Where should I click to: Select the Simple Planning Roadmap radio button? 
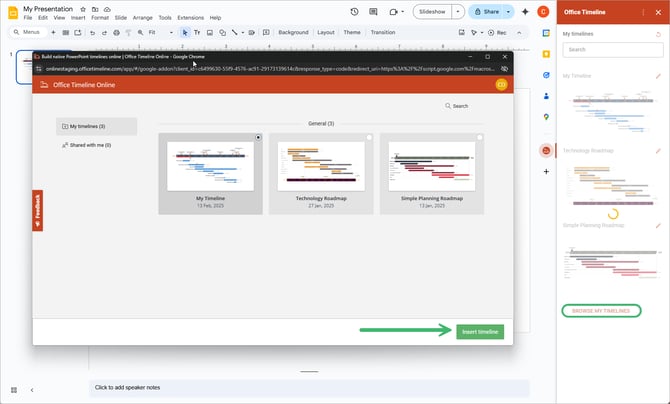479,137
